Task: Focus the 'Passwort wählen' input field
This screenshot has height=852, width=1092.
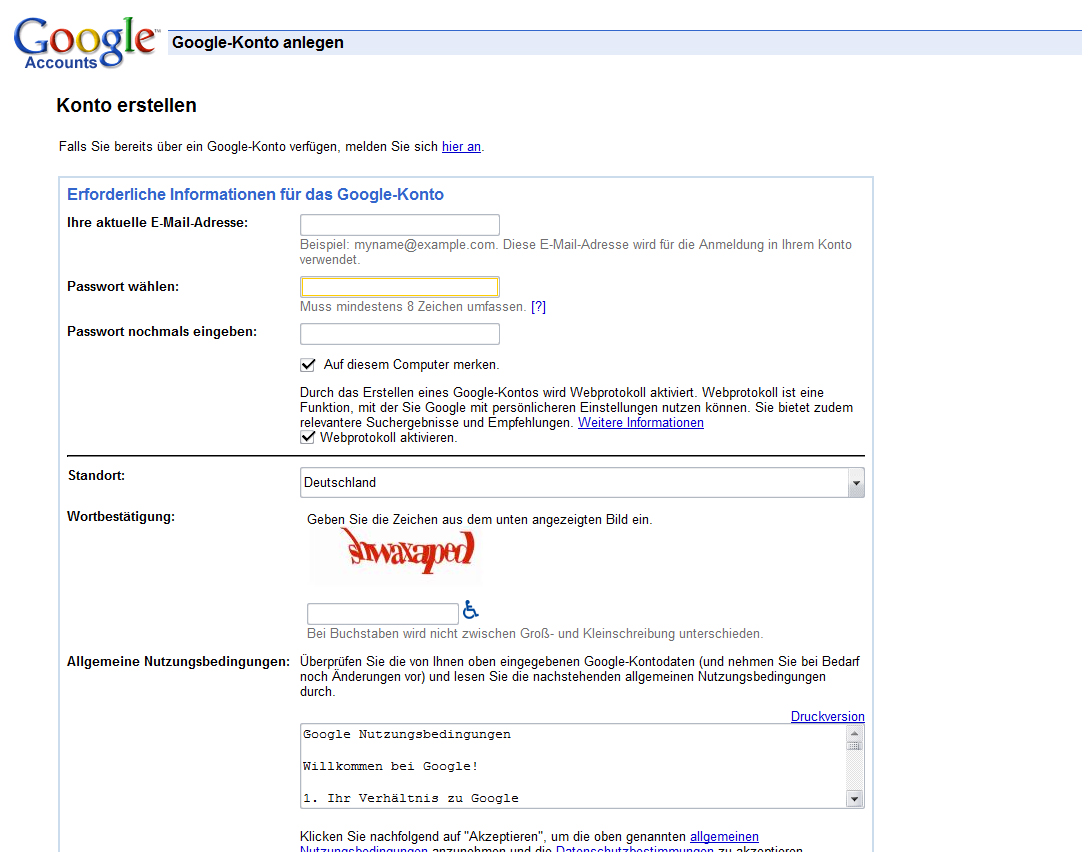Action: click(x=400, y=287)
